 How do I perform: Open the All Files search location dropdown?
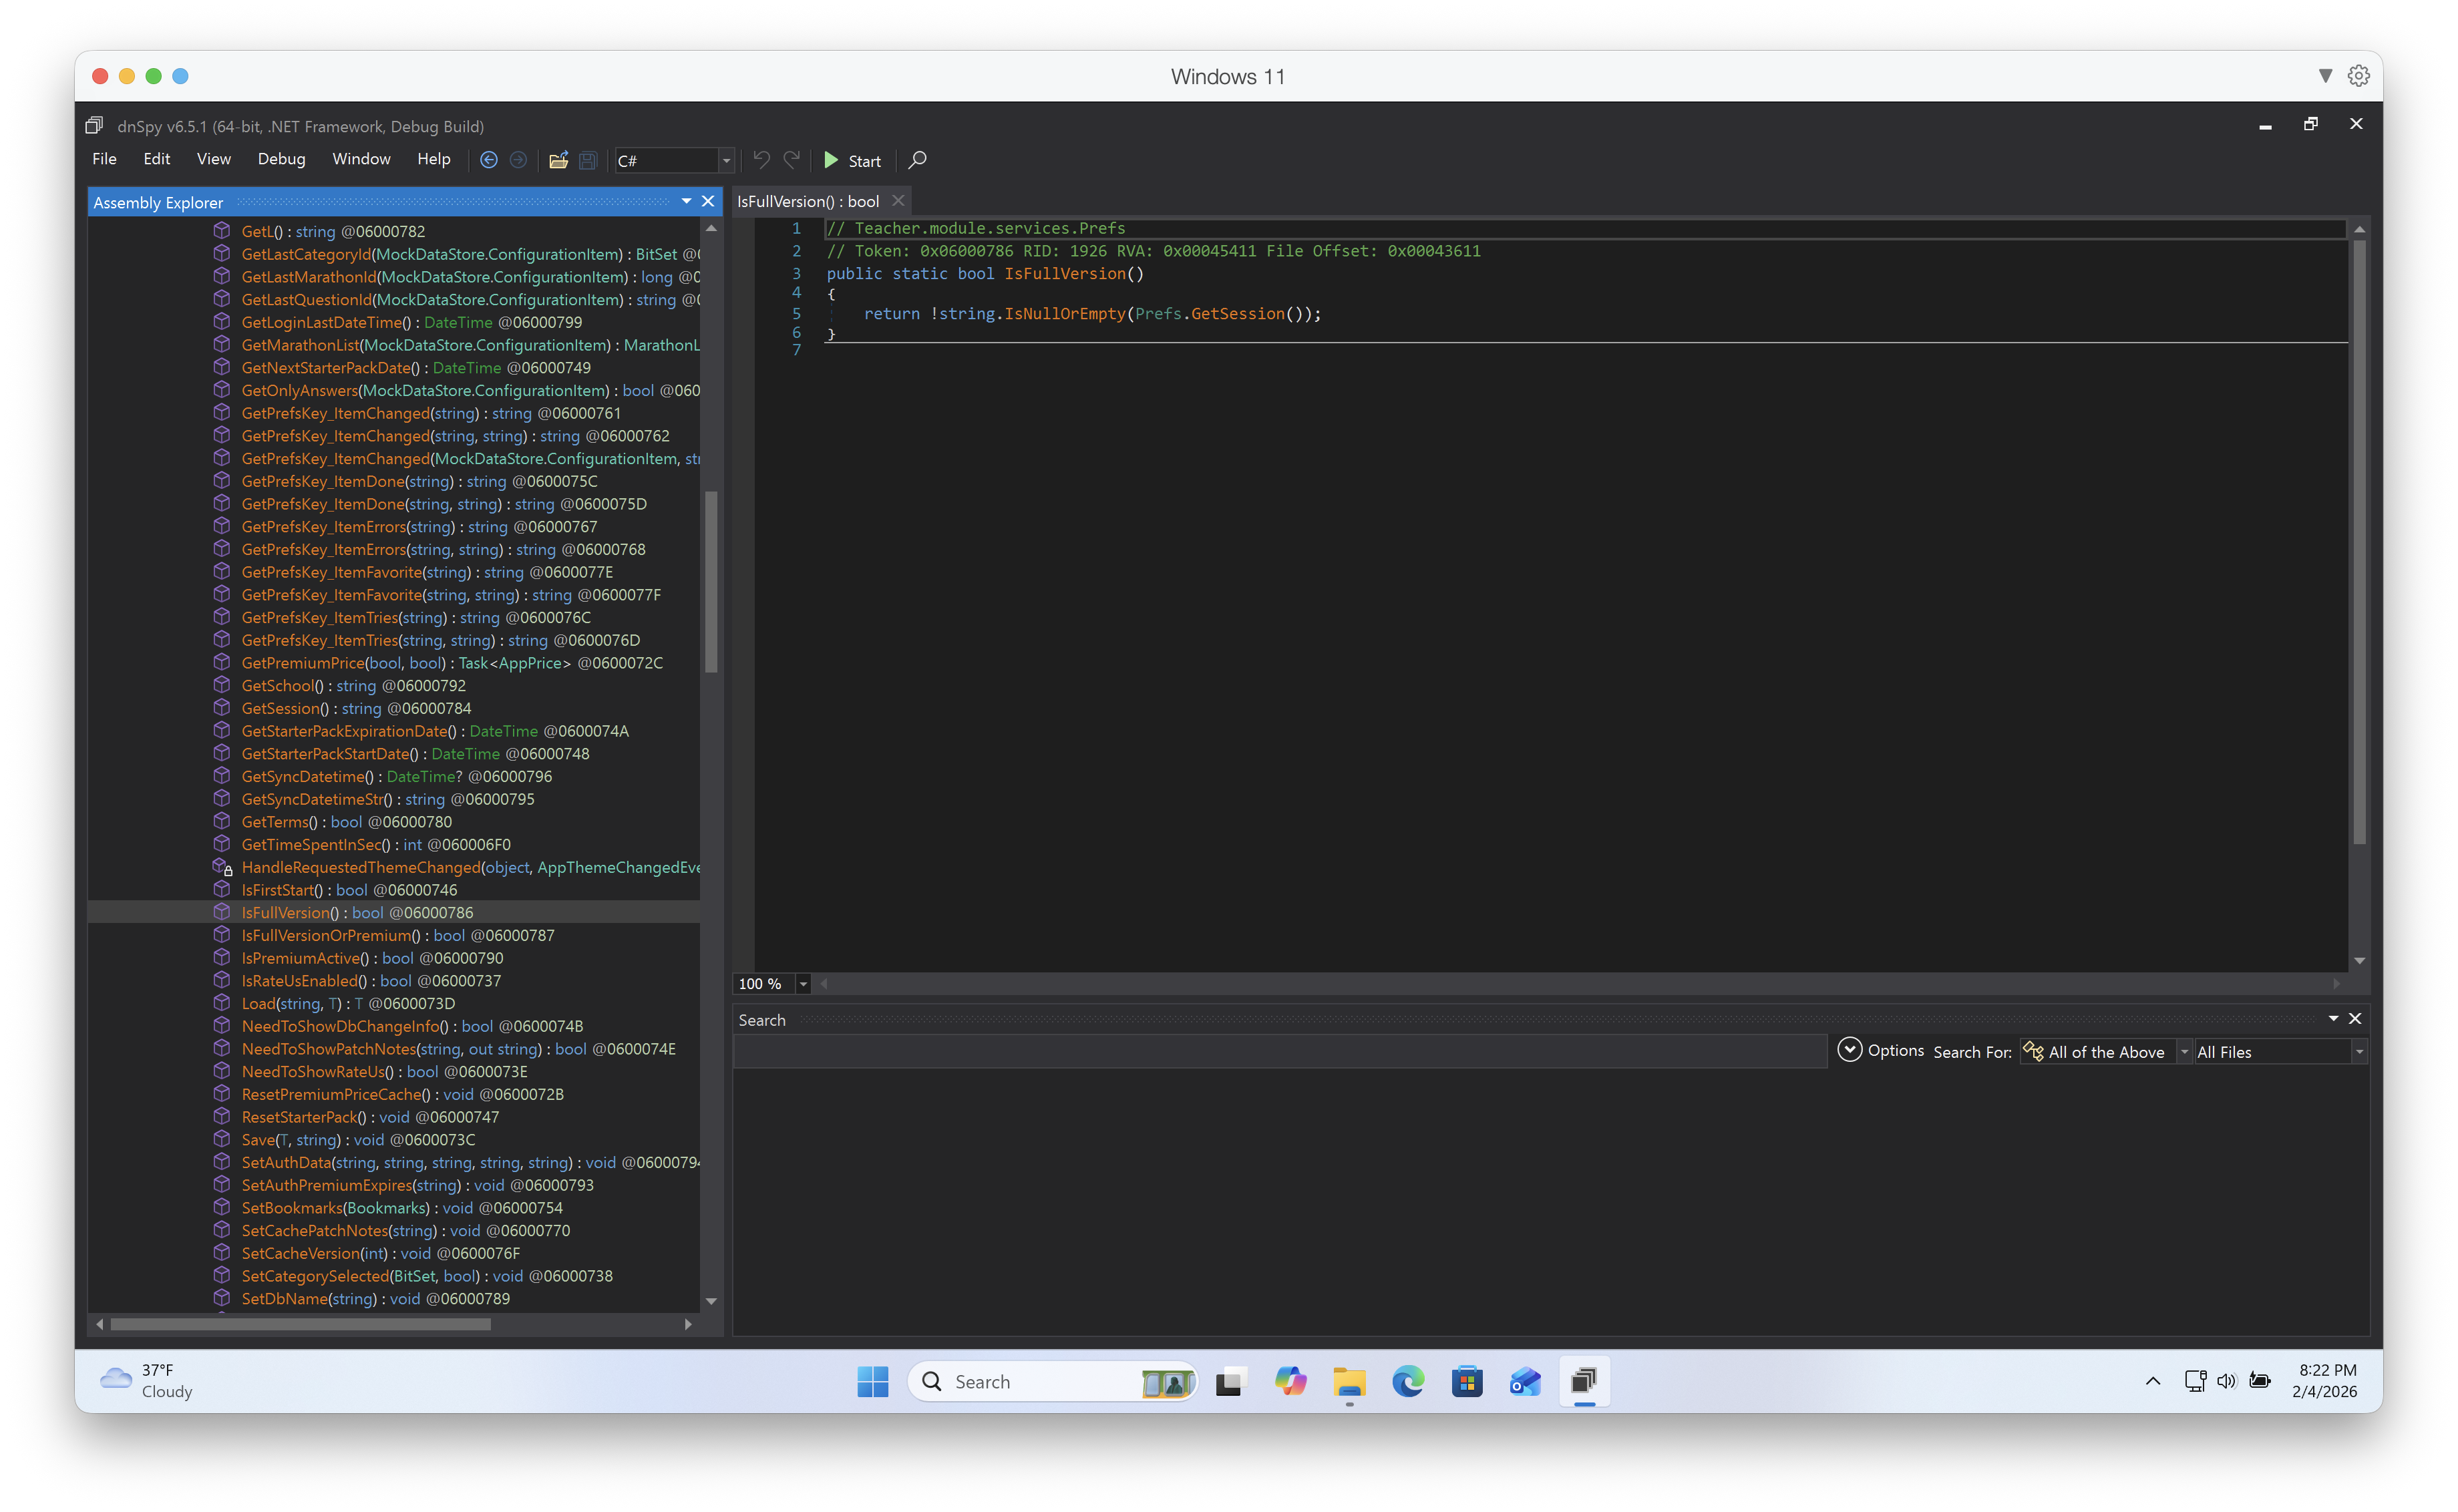(x=2359, y=1052)
